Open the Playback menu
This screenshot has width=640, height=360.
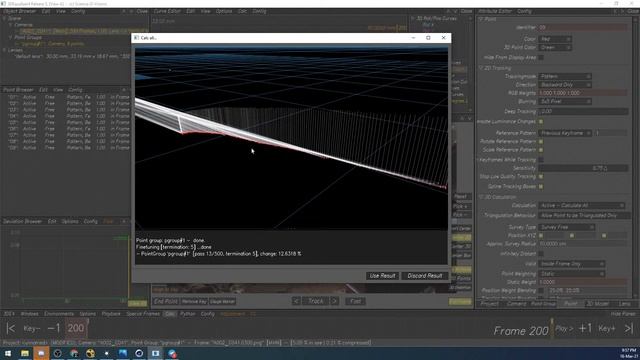click(x=111, y=314)
